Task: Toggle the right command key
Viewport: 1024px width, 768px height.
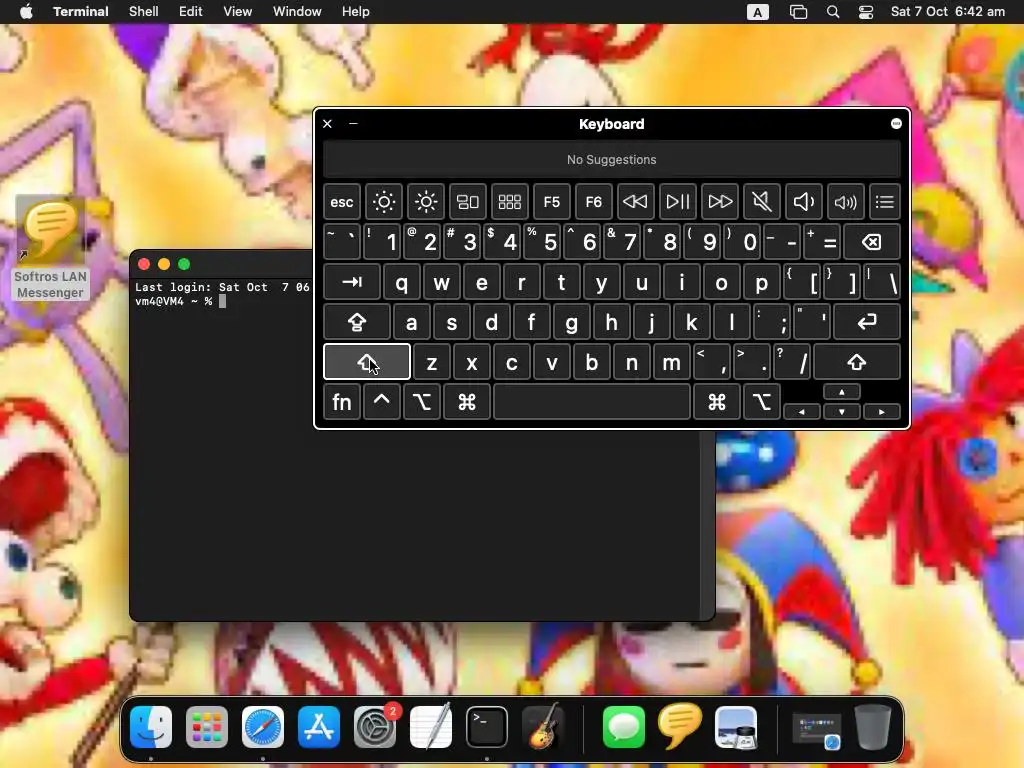Action: (716, 402)
